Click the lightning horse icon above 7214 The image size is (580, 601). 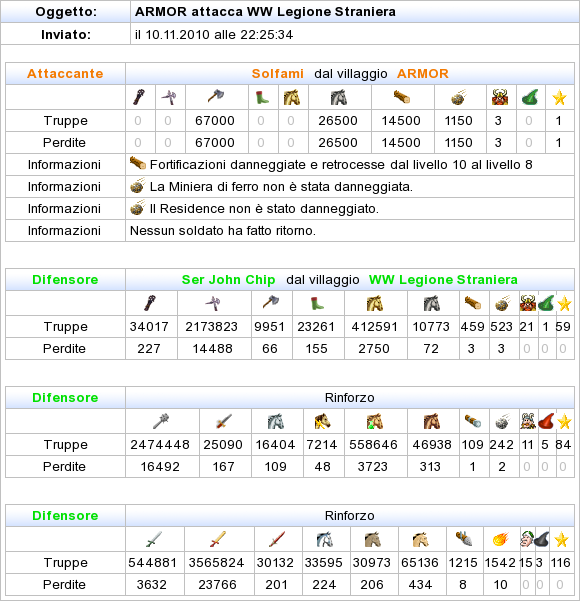[x=322, y=421]
